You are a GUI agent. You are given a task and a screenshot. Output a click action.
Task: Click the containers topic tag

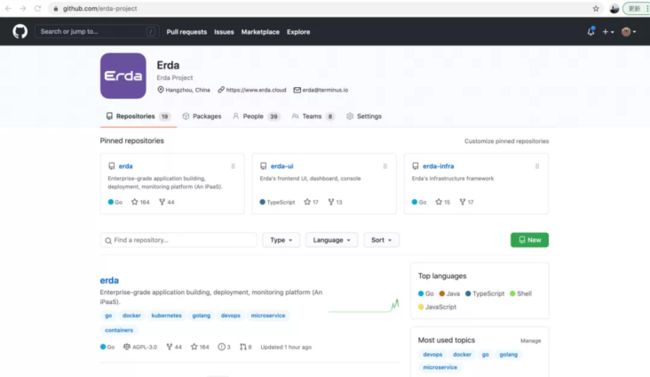coord(119,330)
